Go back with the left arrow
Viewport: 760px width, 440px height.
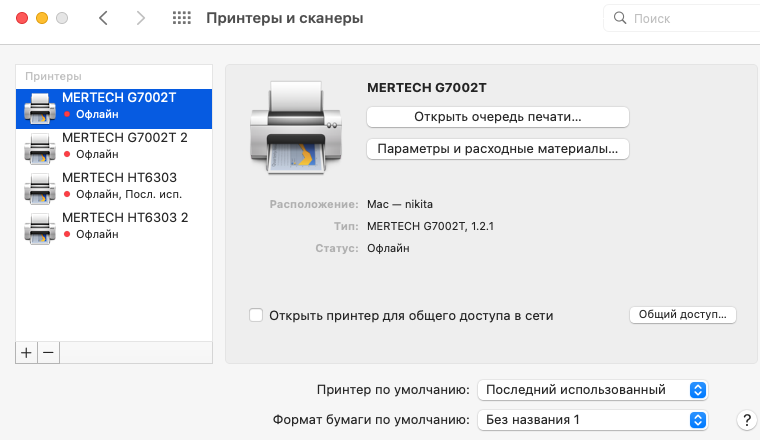[105, 18]
